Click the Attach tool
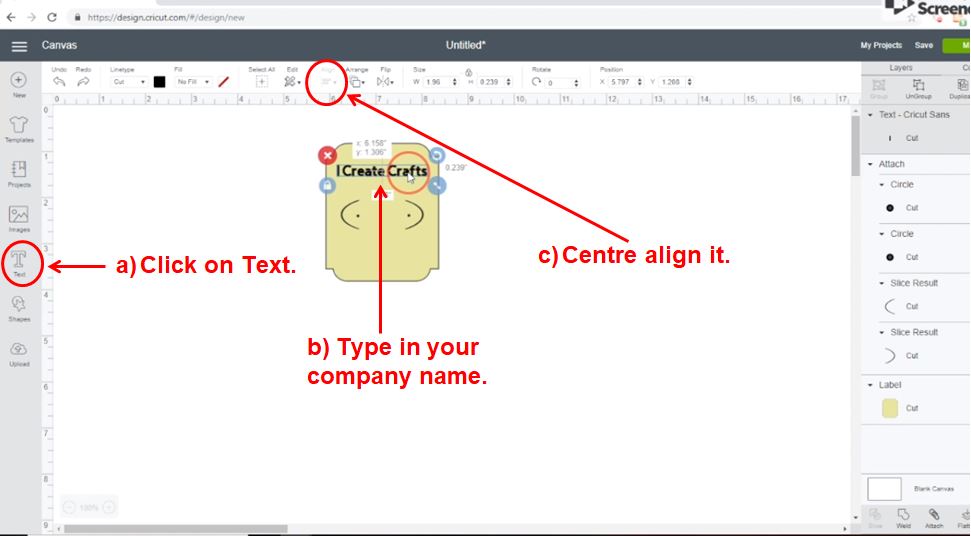The width and height of the screenshot is (971, 536). pyautogui.click(x=934, y=518)
